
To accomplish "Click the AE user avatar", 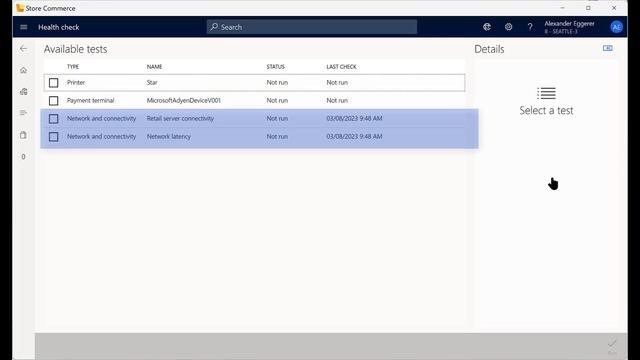I will click(616, 27).
